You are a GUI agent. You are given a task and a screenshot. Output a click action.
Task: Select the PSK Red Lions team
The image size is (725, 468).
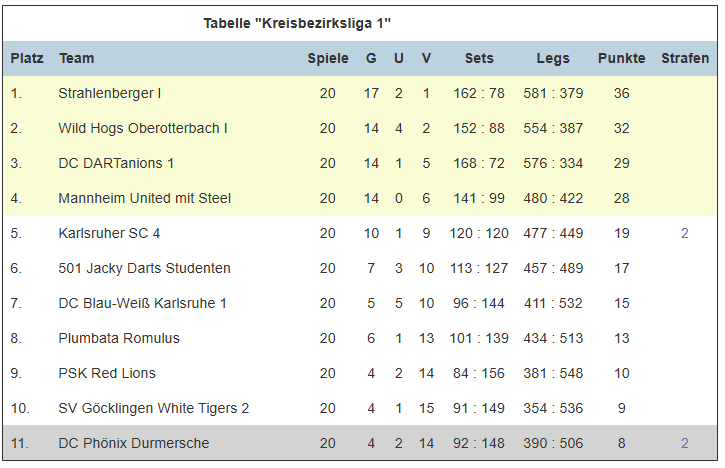[x=107, y=374]
